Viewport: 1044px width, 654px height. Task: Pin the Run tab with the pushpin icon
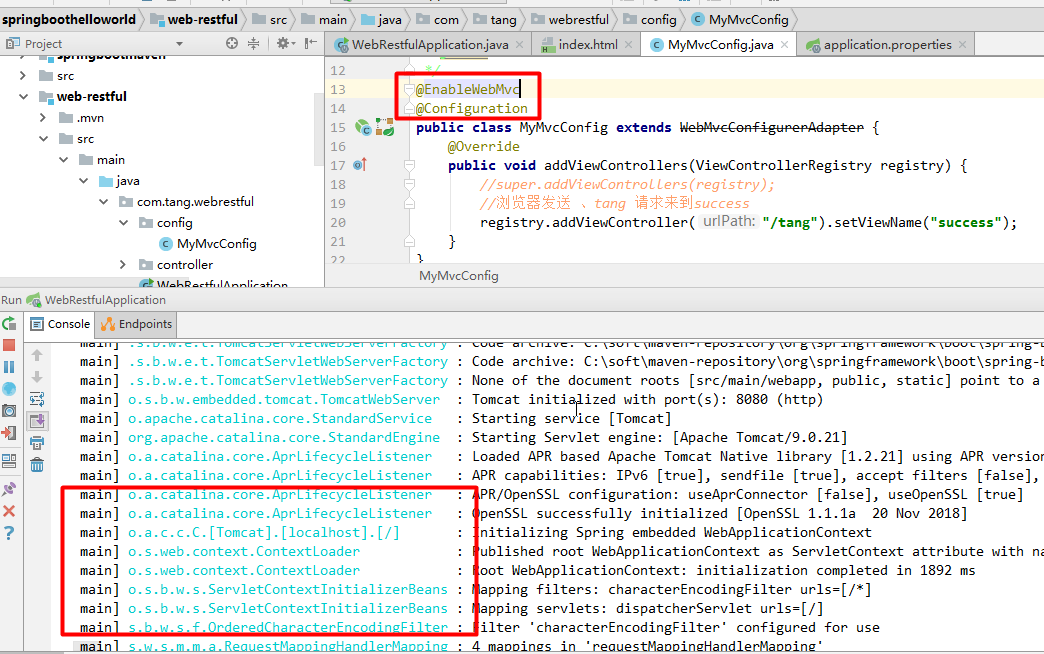click(9, 489)
